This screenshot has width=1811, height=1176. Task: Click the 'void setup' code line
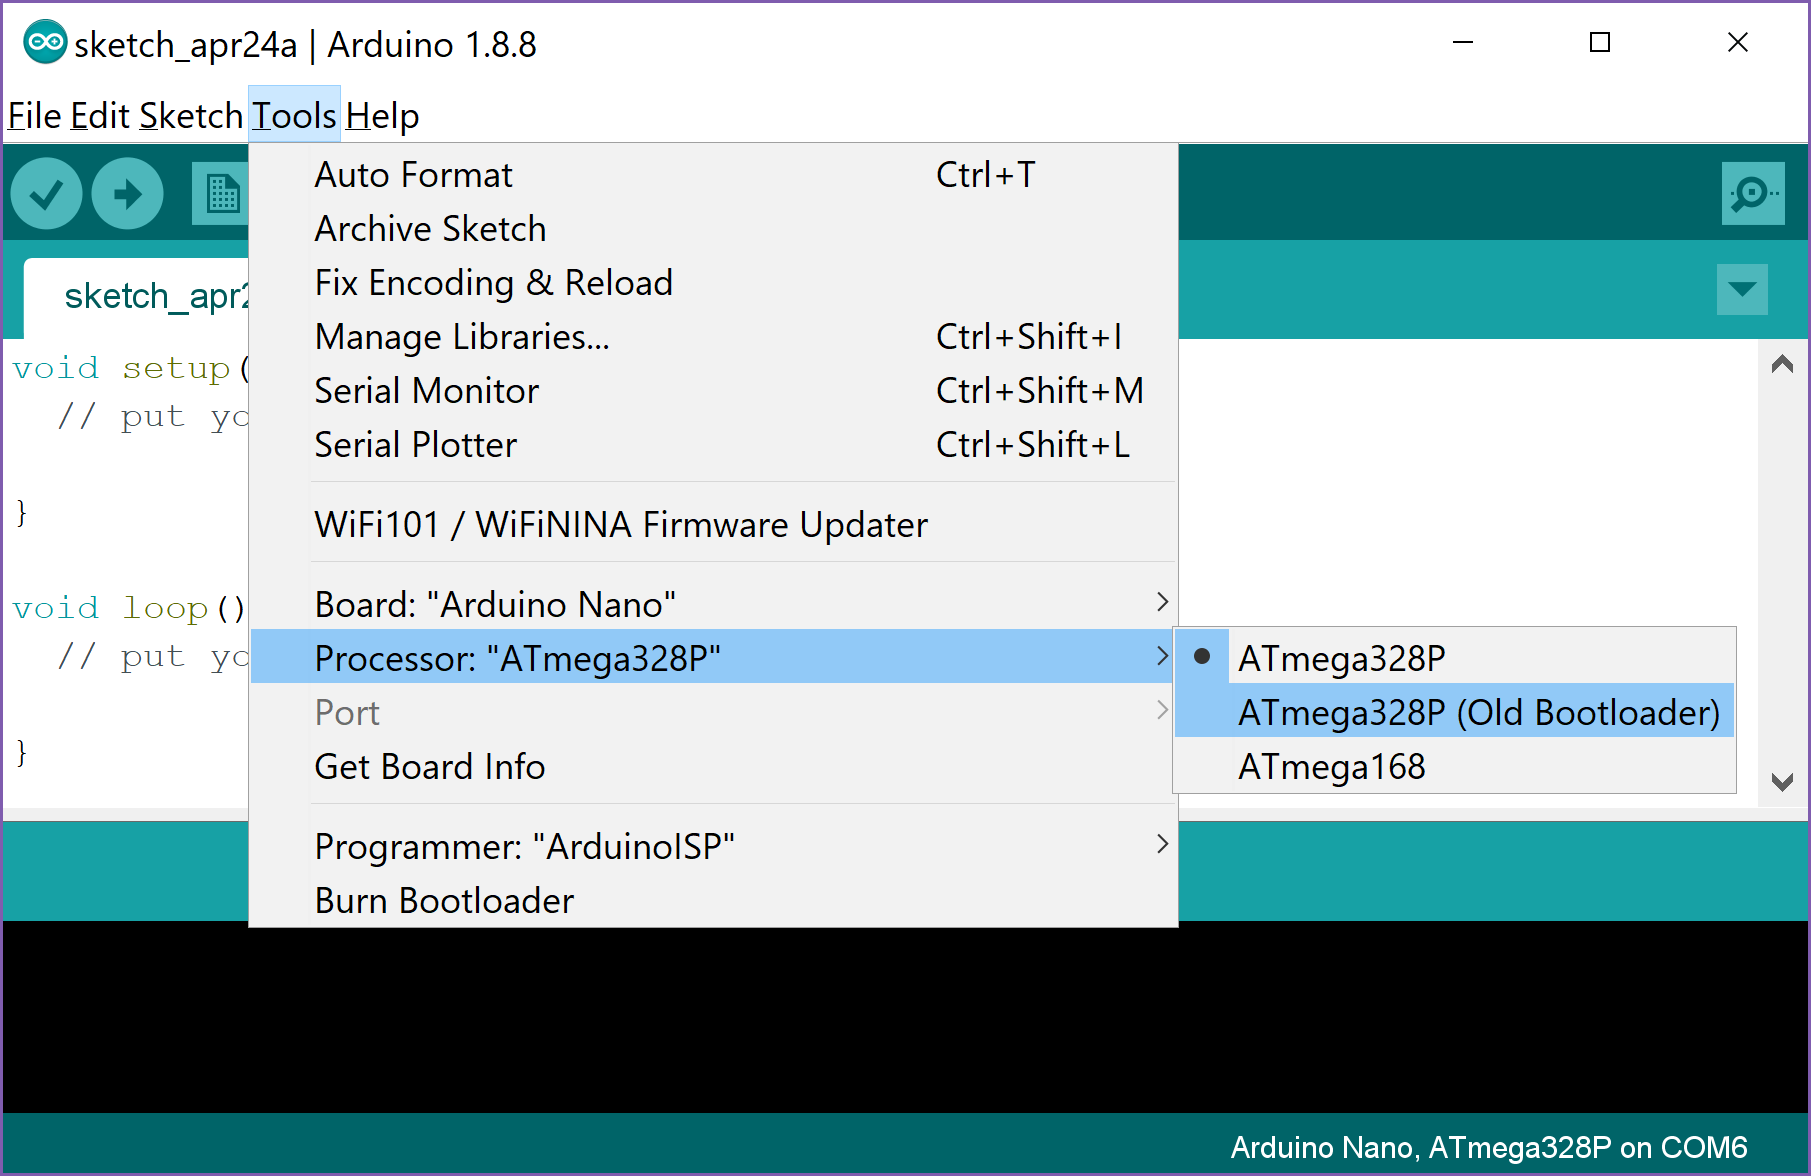[130, 368]
